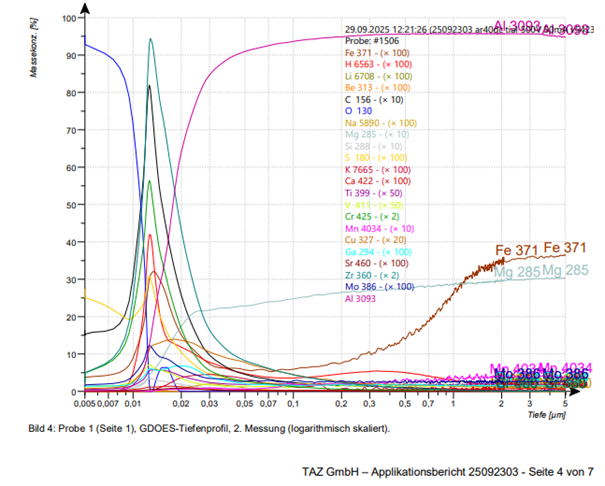Select Cr 425 in the legend
The image size is (605, 486).
point(370,216)
